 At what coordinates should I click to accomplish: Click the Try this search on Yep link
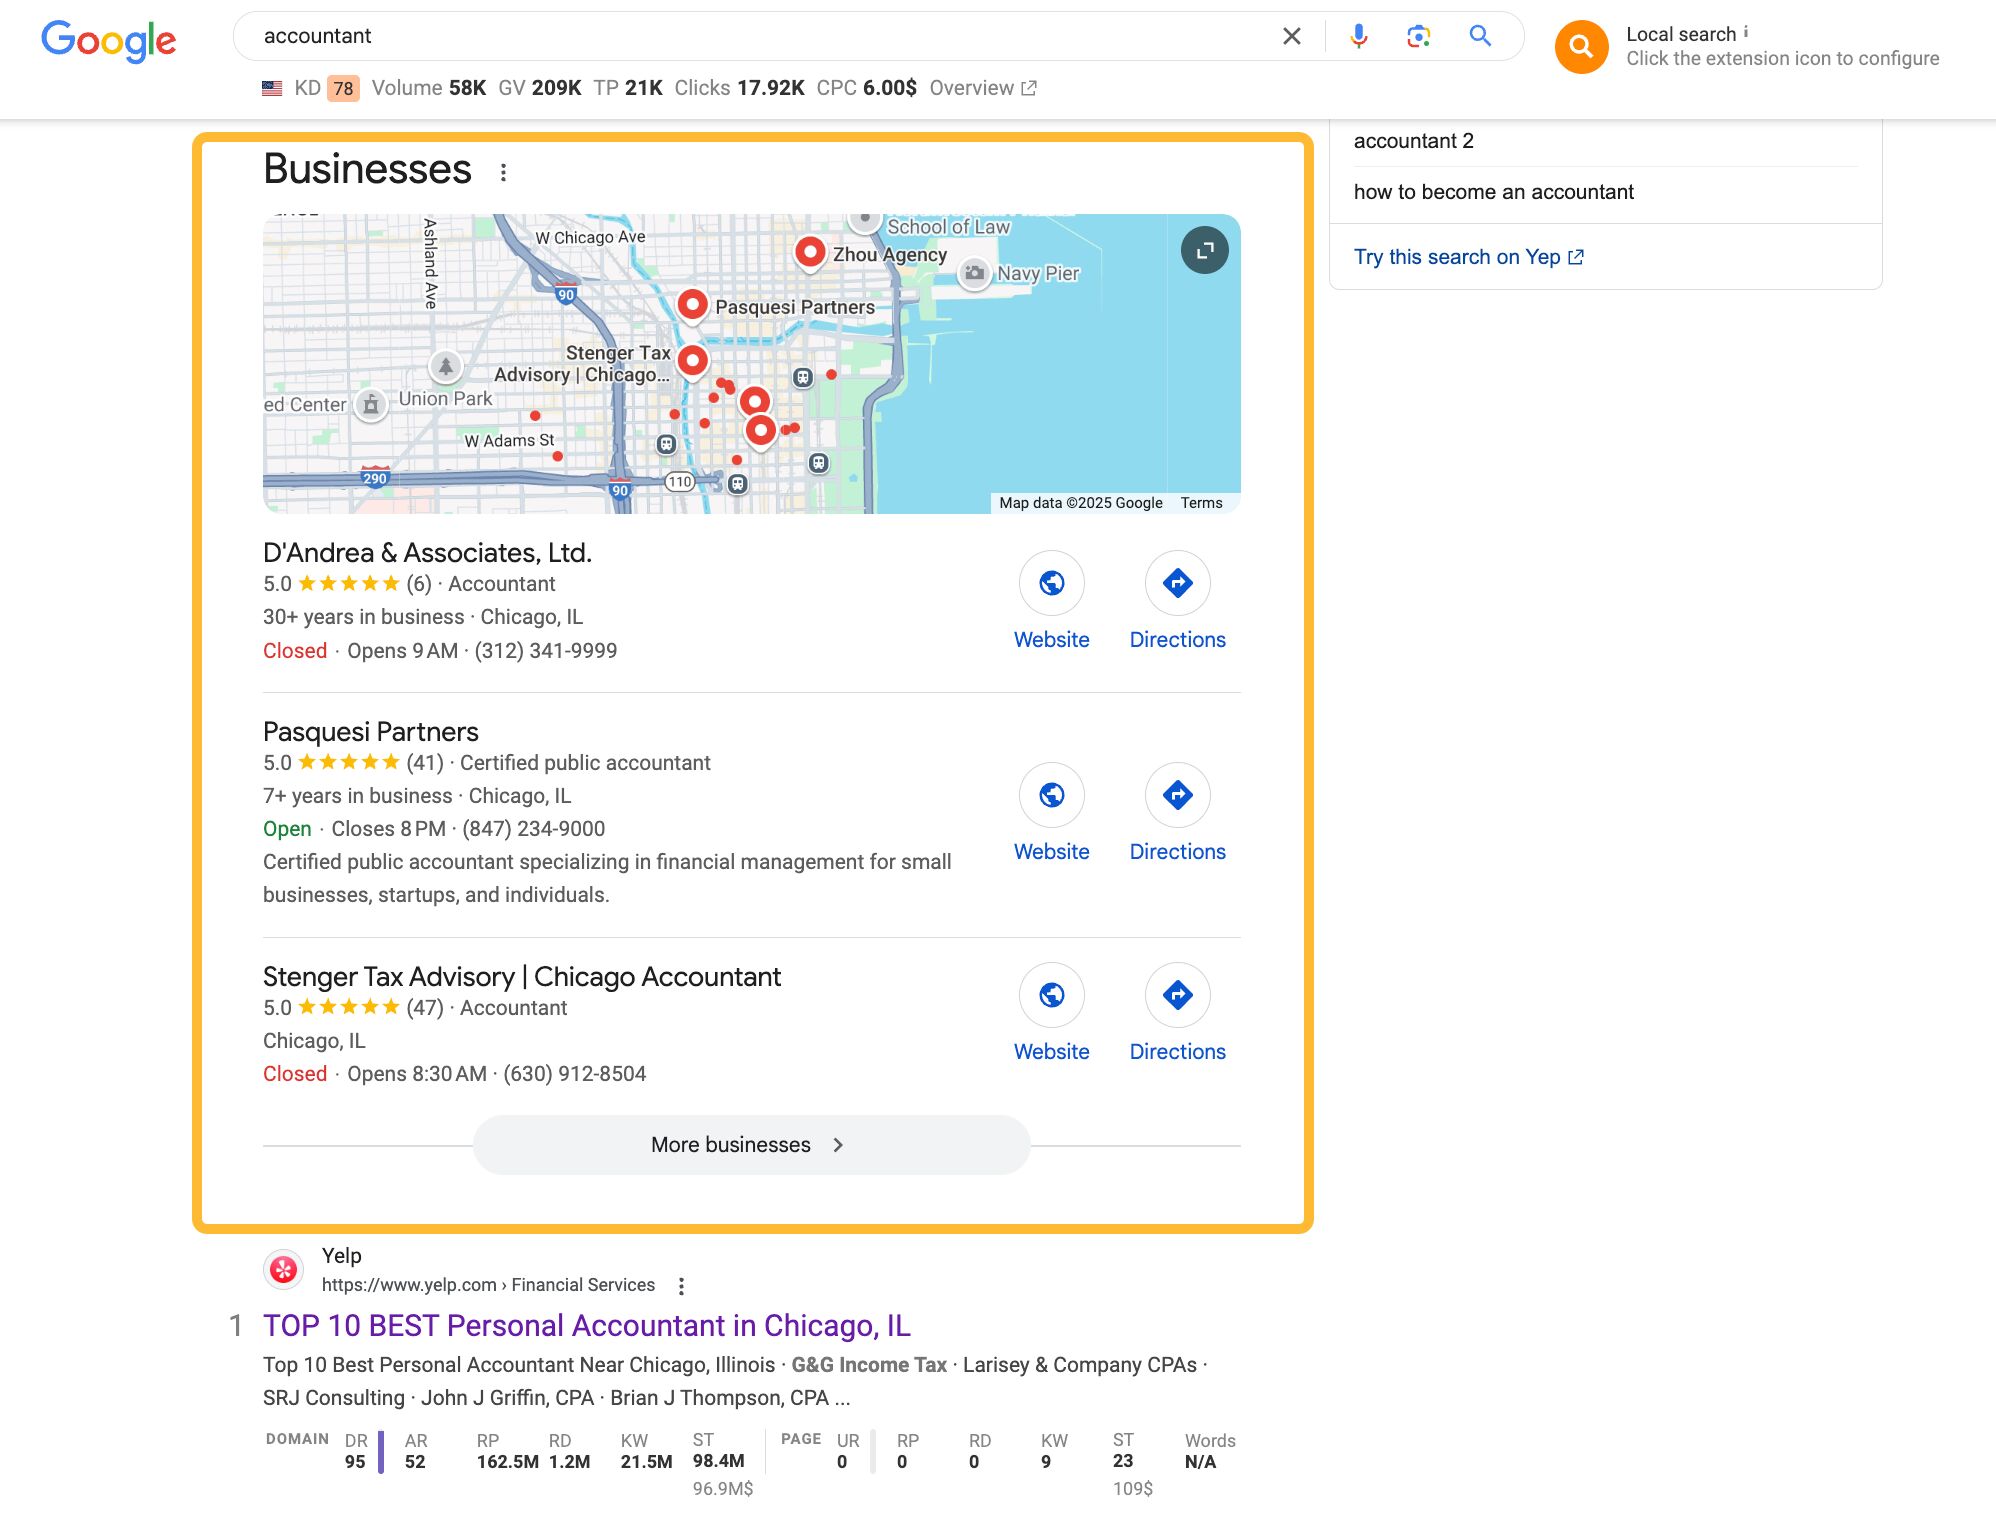[1465, 256]
